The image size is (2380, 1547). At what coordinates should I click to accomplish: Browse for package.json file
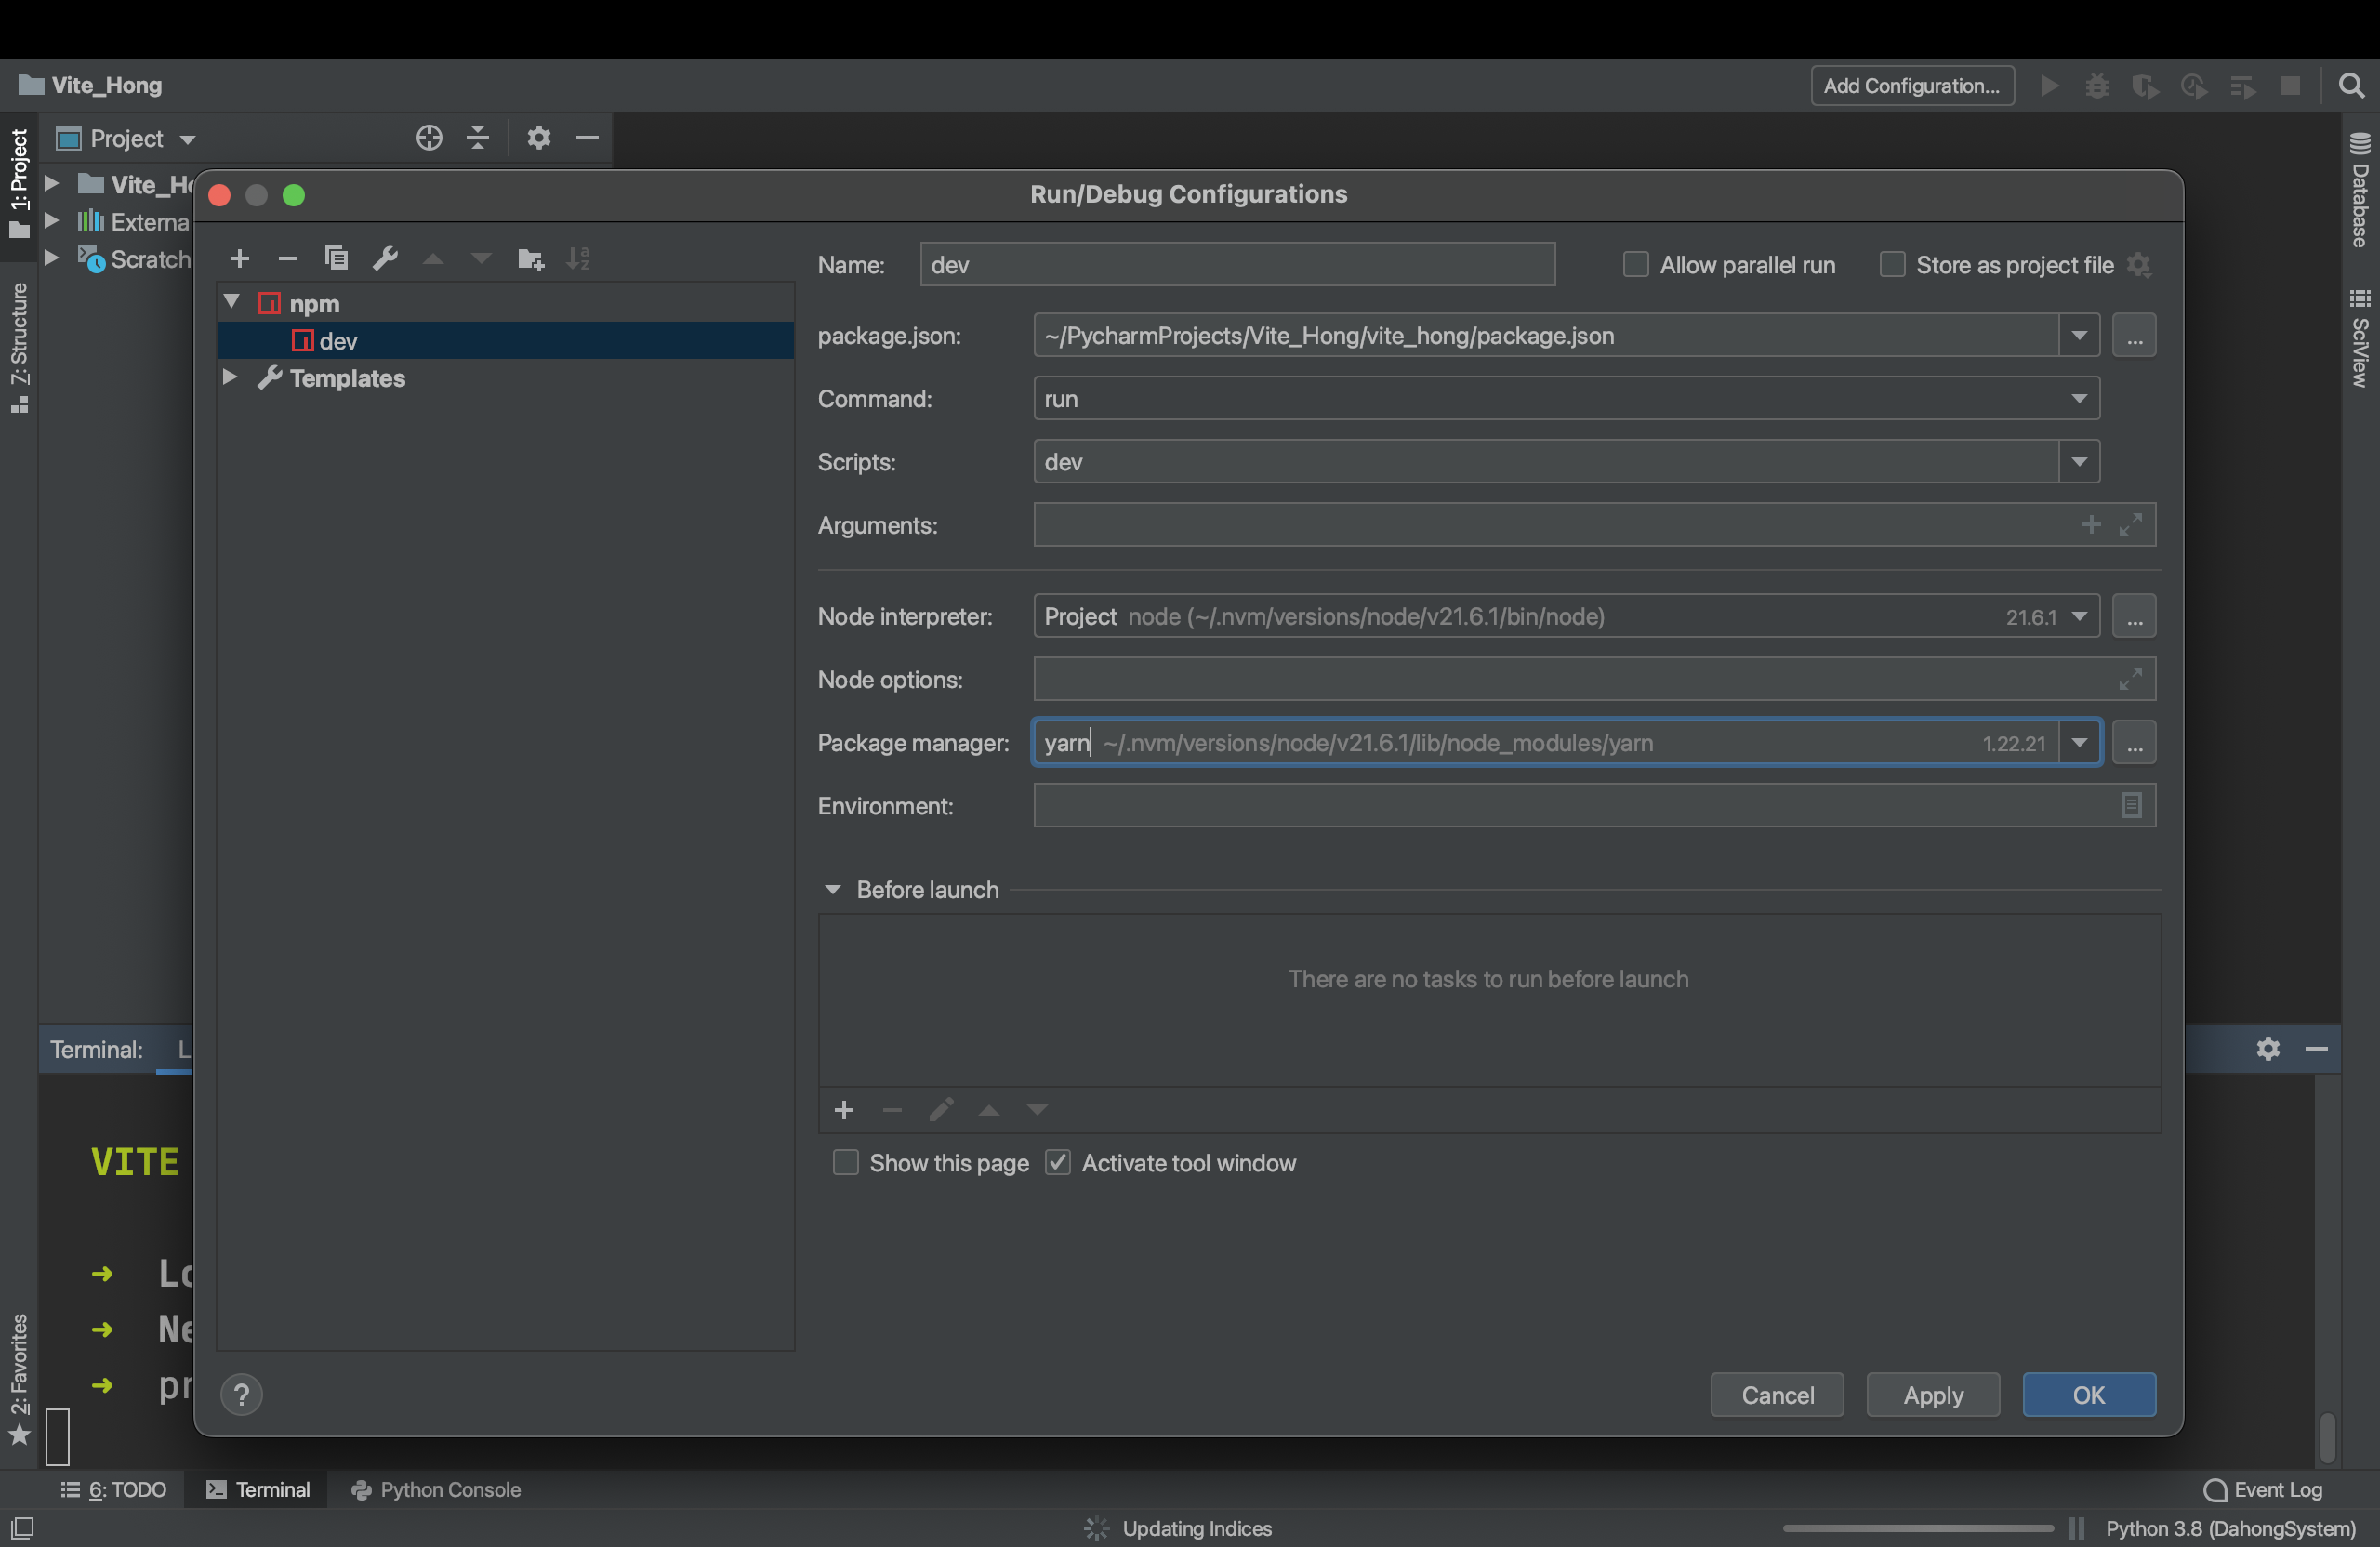click(x=2134, y=335)
